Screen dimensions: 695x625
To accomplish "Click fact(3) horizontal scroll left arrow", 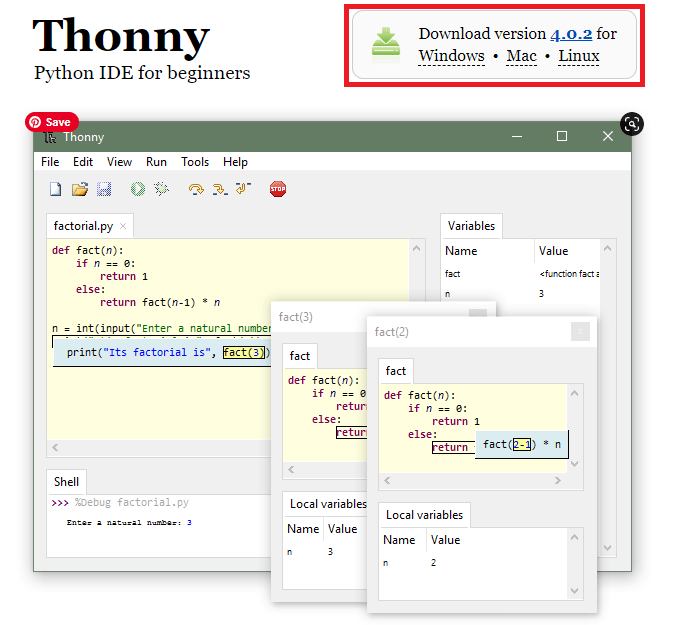I will tap(291, 469).
